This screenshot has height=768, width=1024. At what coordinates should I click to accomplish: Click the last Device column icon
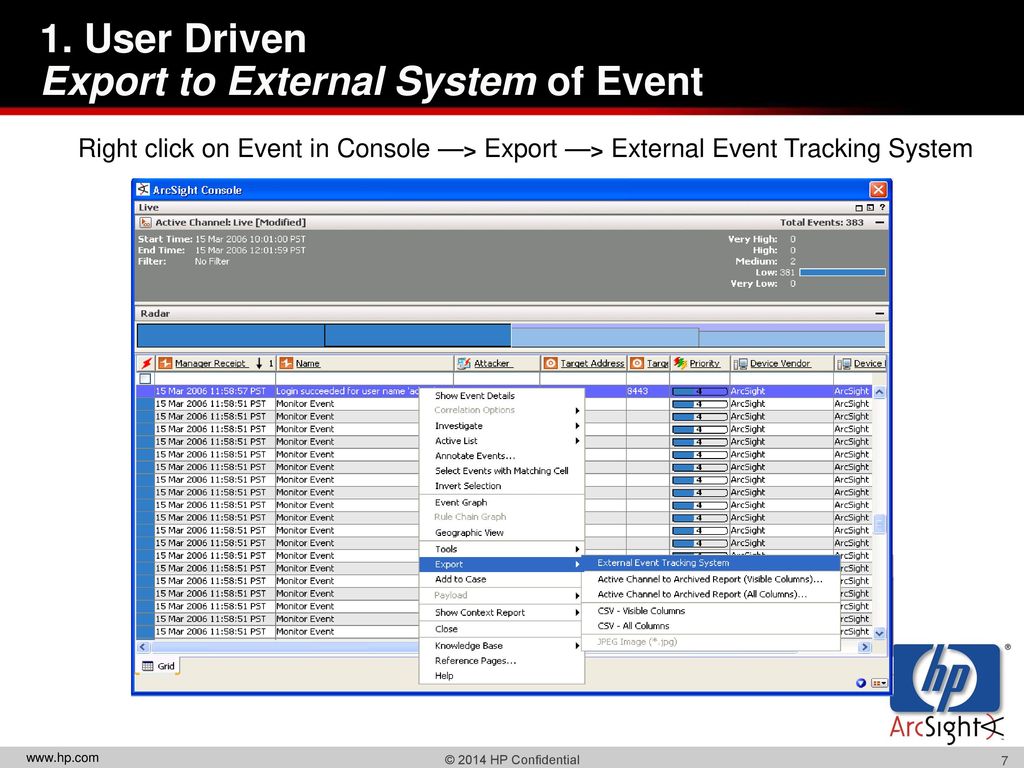pyautogui.click(x=844, y=364)
